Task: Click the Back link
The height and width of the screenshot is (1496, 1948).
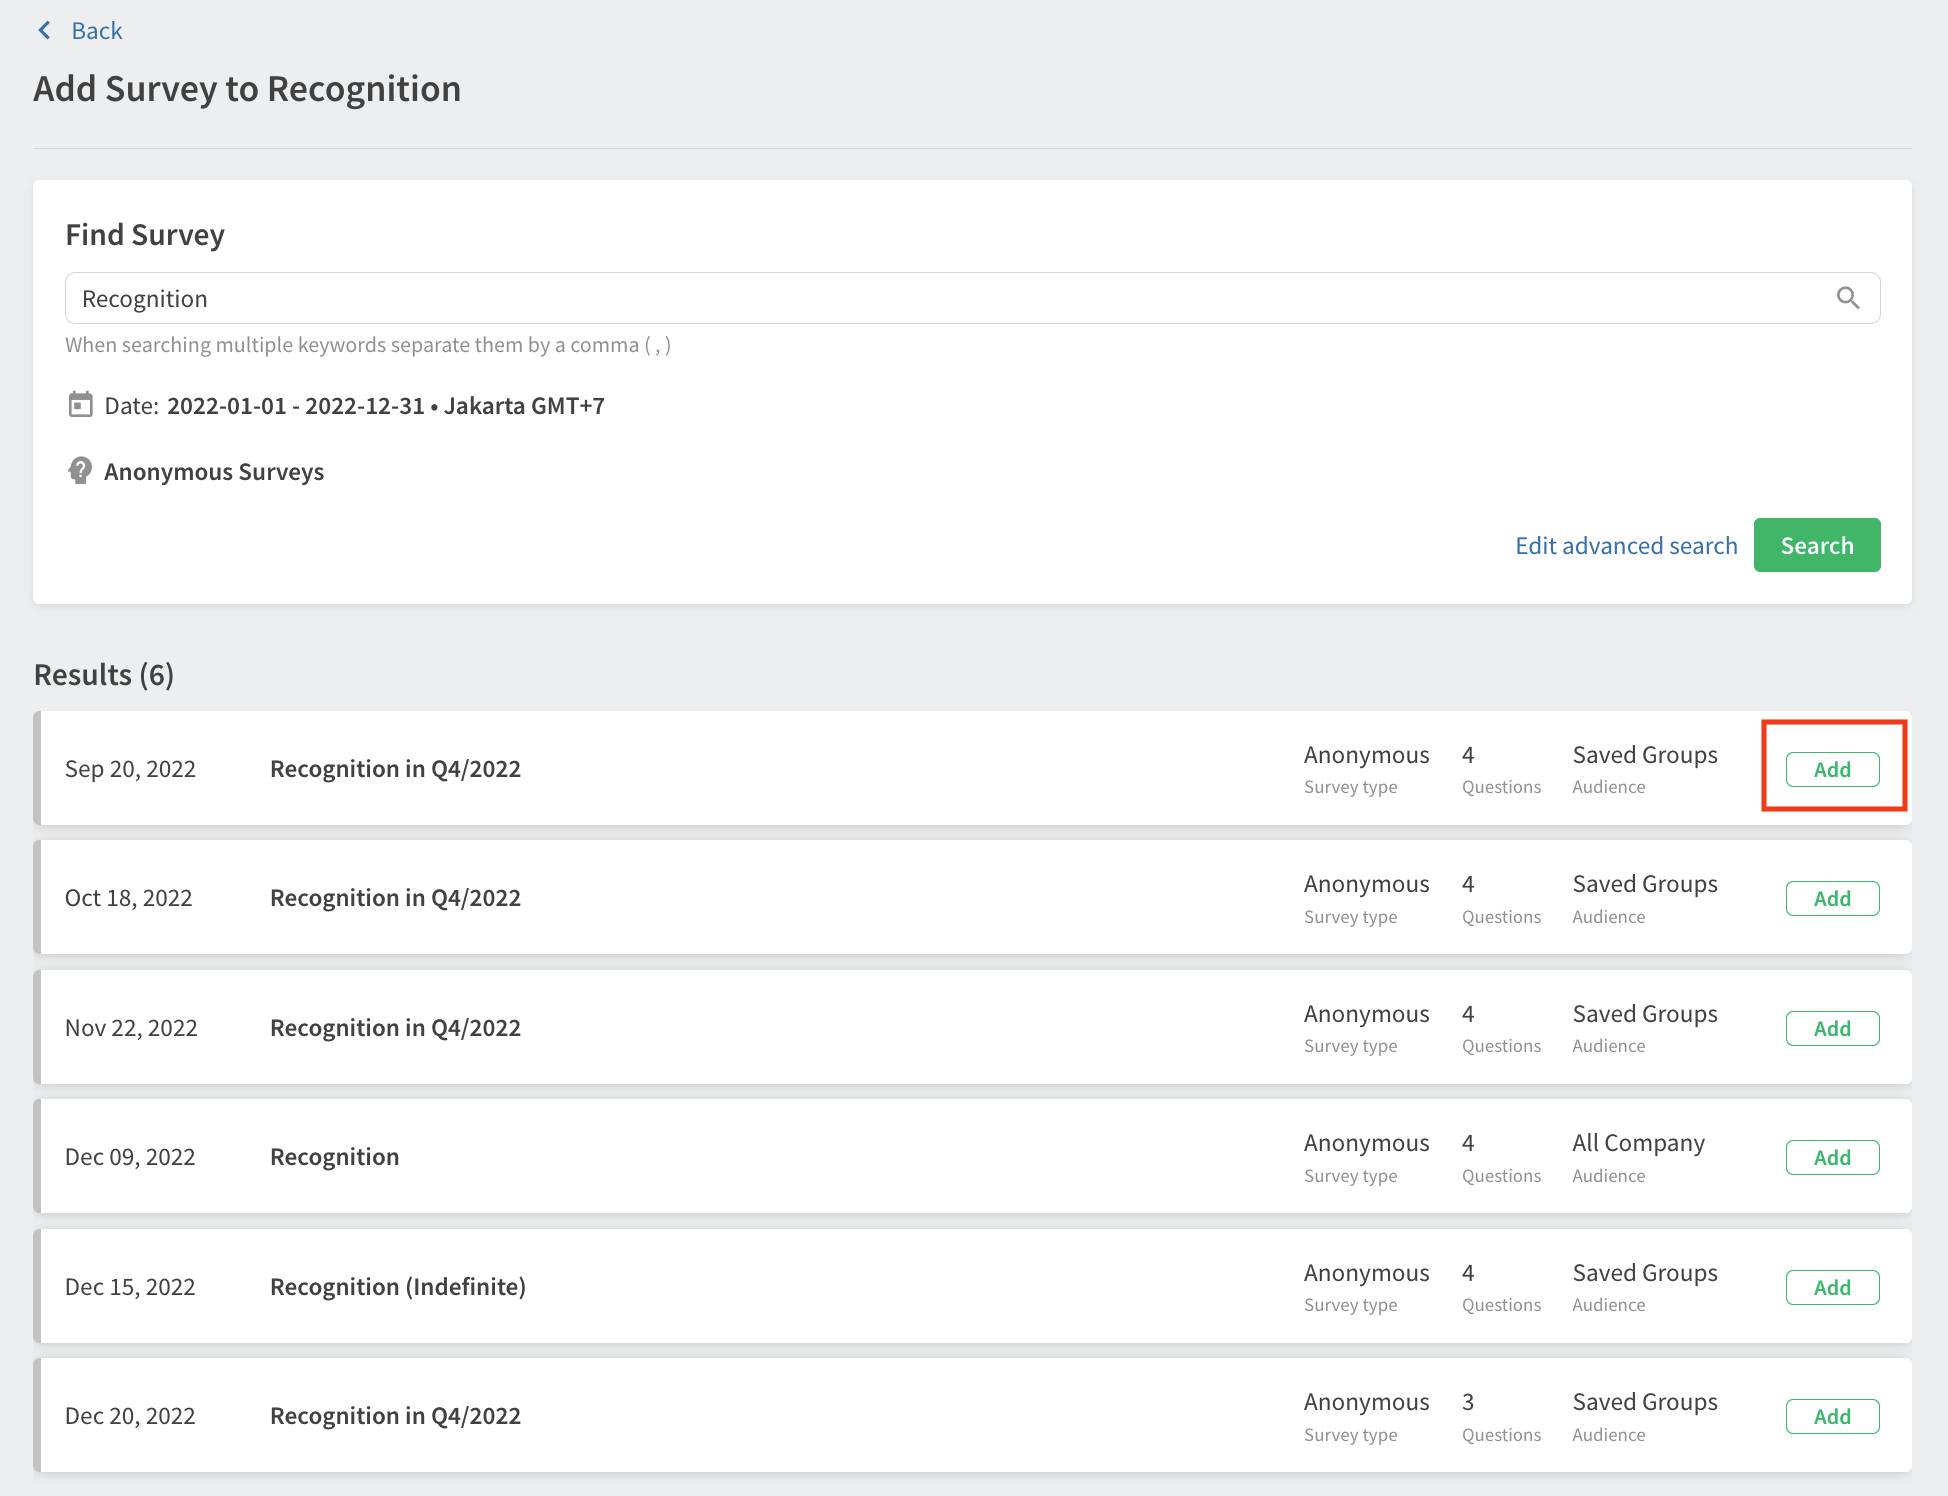Action: click(96, 31)
